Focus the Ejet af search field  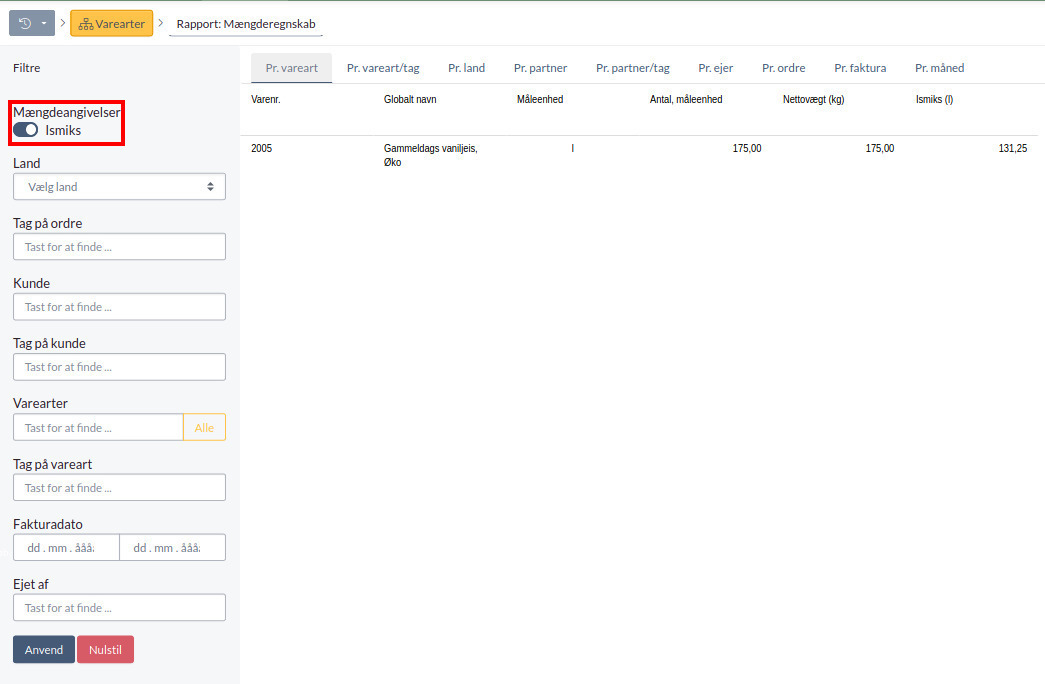tap(119, 608)
